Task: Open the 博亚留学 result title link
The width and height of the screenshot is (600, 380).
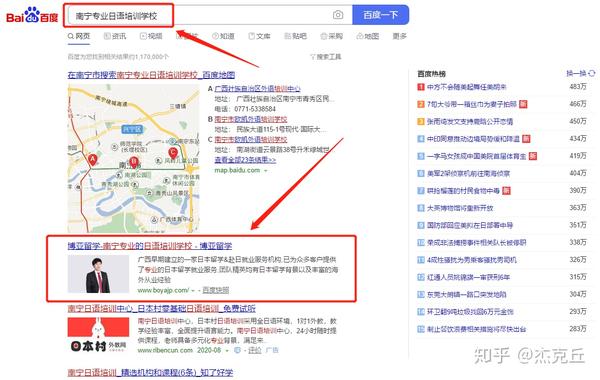Action: click(x=150, y=246)
